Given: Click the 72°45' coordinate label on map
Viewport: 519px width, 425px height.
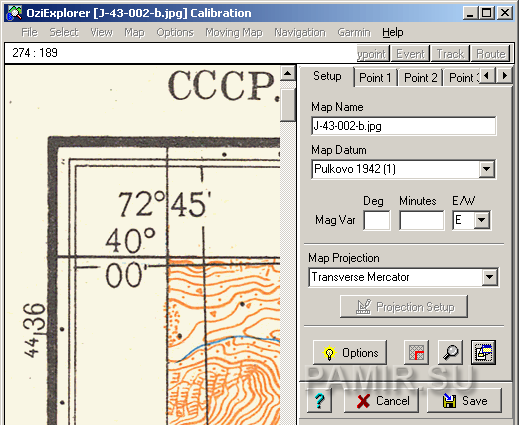Looking at the screenshot, I should [x=165, y=204].
